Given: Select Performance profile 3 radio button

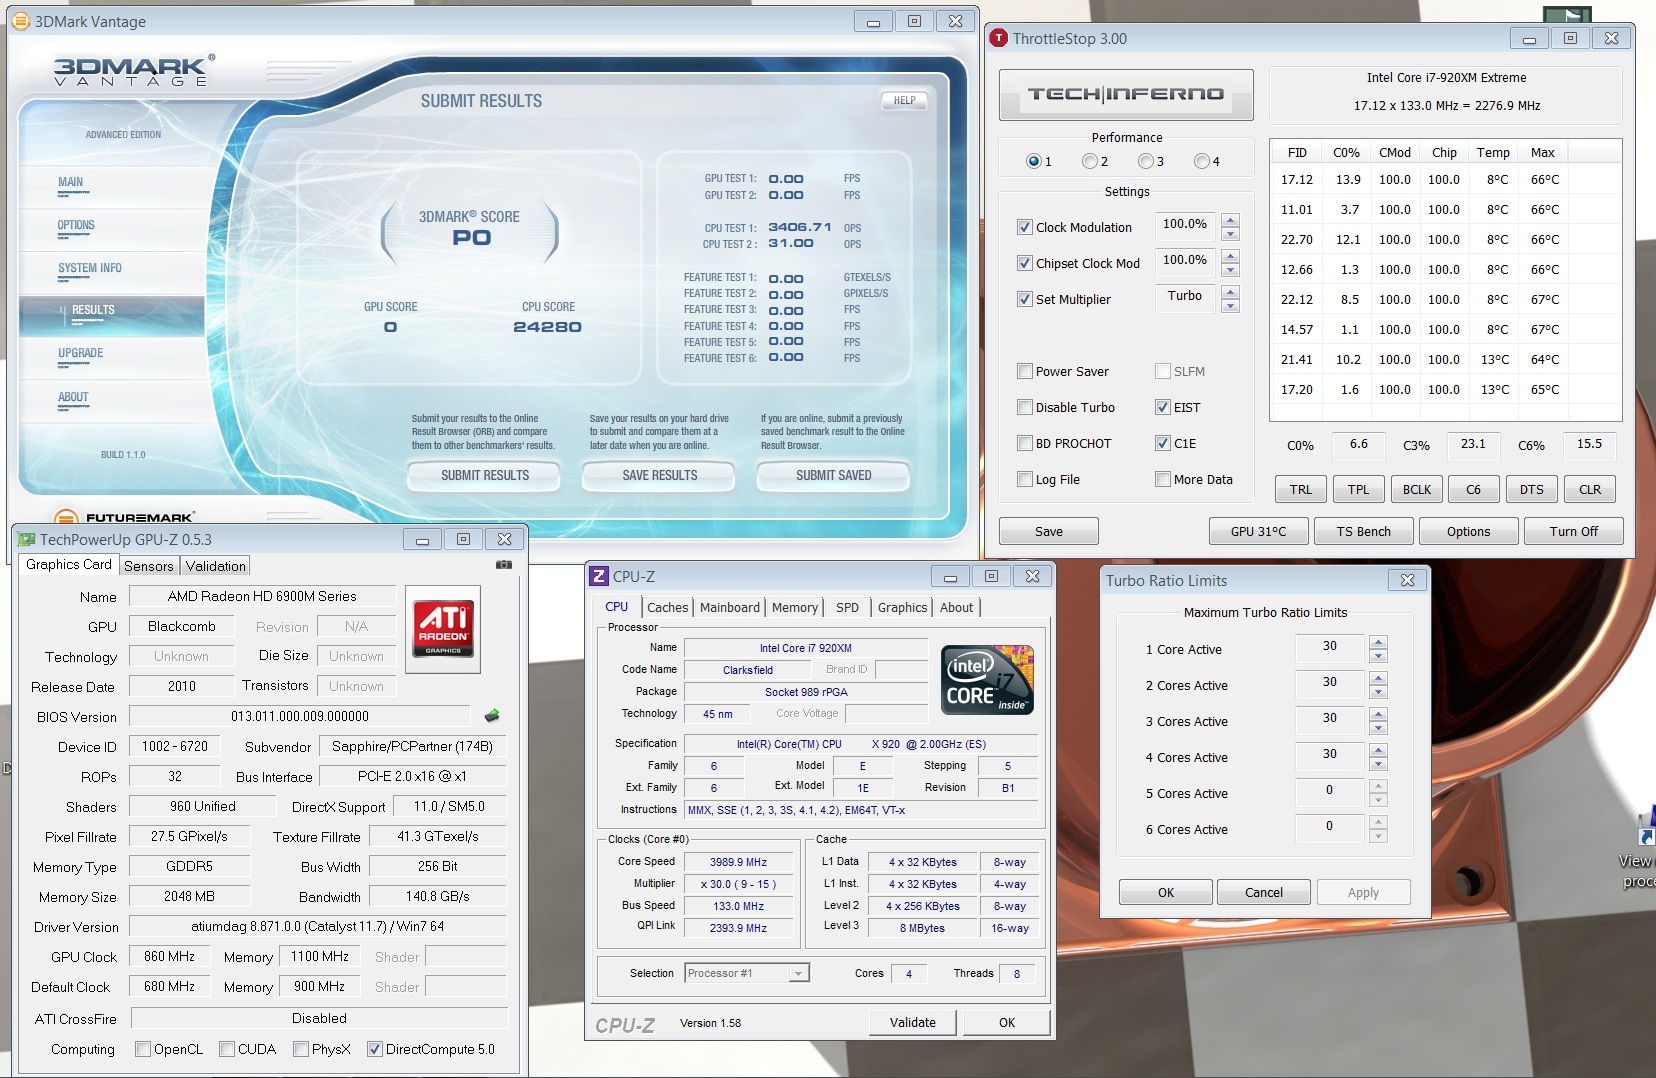Looking at the screenshot, I should tap(1145, 161).
